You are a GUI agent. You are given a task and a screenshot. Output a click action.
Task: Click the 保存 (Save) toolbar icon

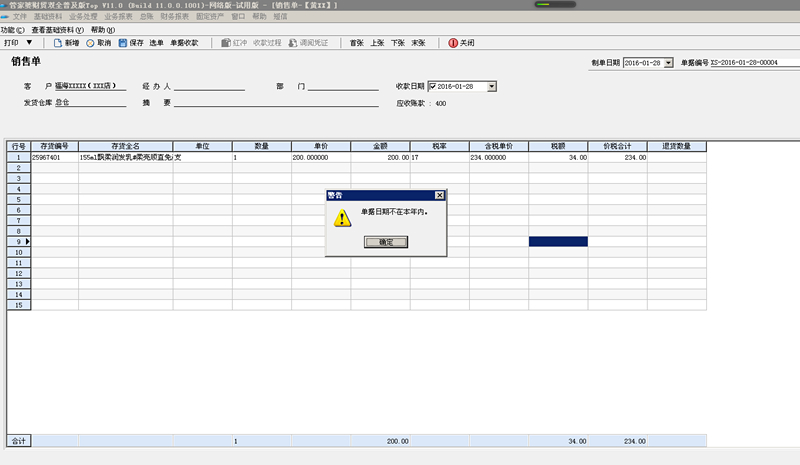(123, 44)
